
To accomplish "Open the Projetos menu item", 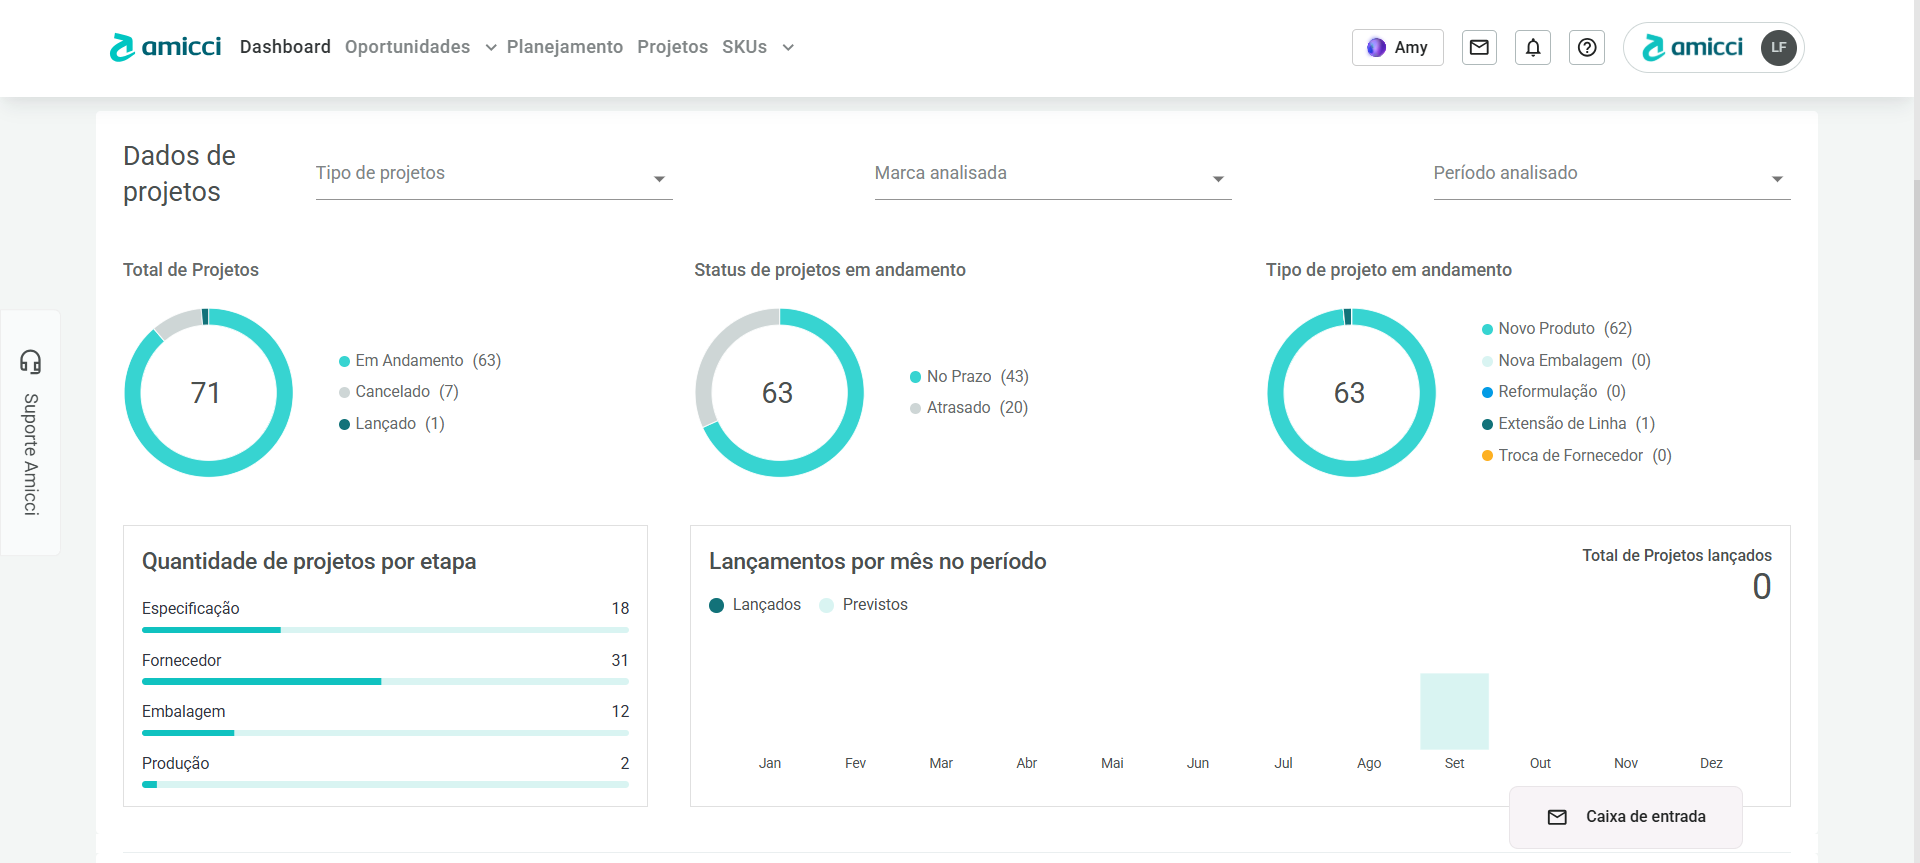I will [x=672, y=47].
